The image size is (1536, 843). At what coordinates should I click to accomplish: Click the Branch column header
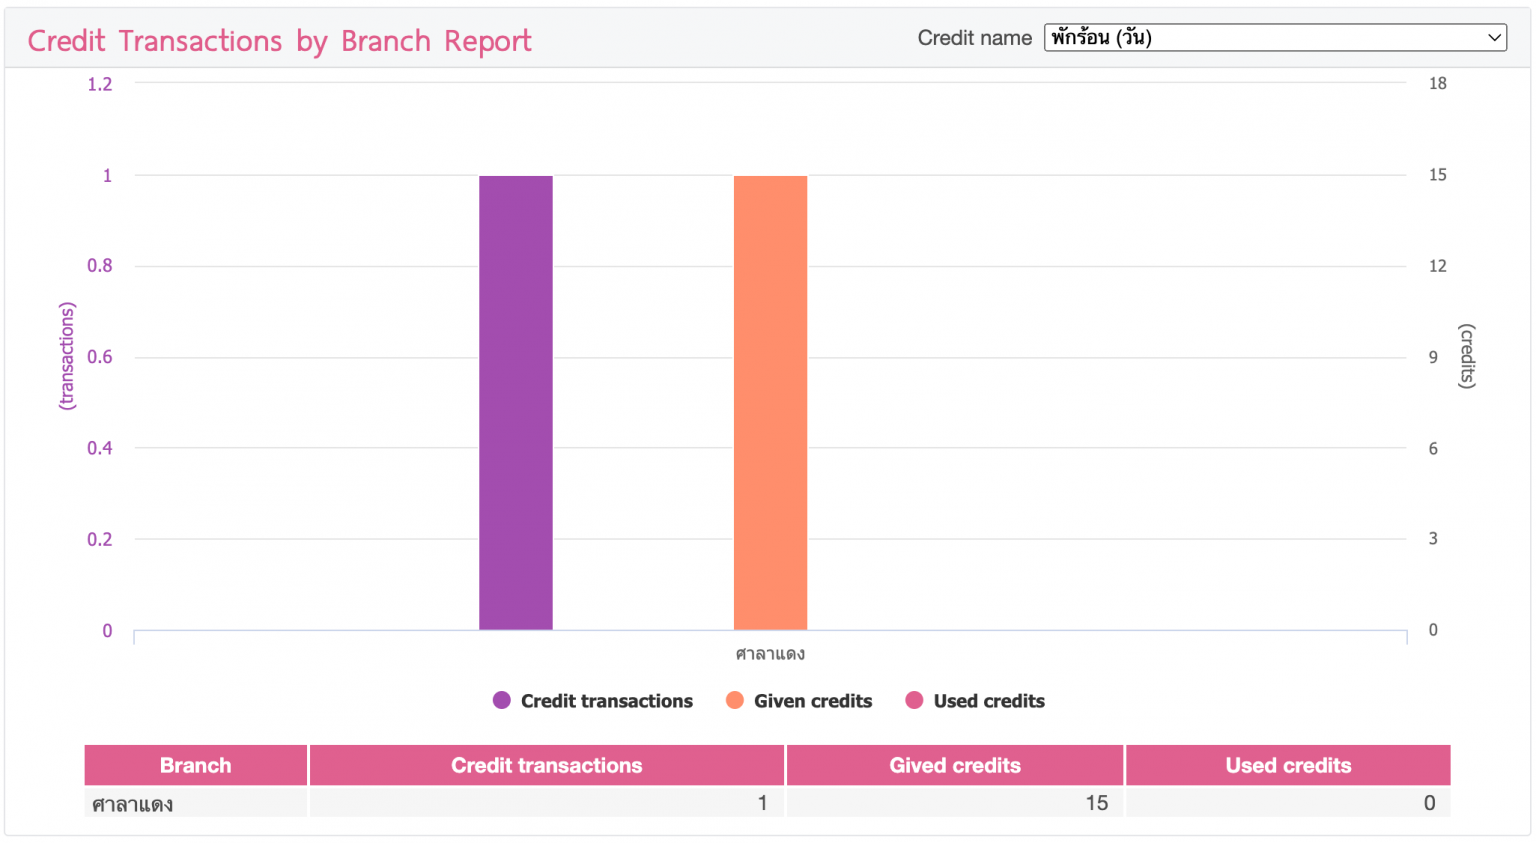click(x=195, y=765)
